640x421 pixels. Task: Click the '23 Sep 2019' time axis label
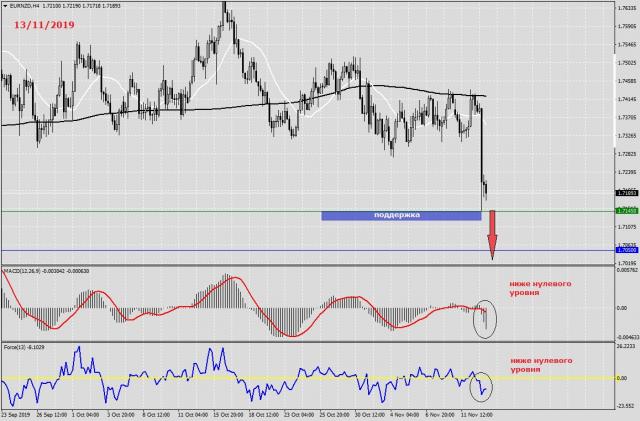click(x=18, y=413)
